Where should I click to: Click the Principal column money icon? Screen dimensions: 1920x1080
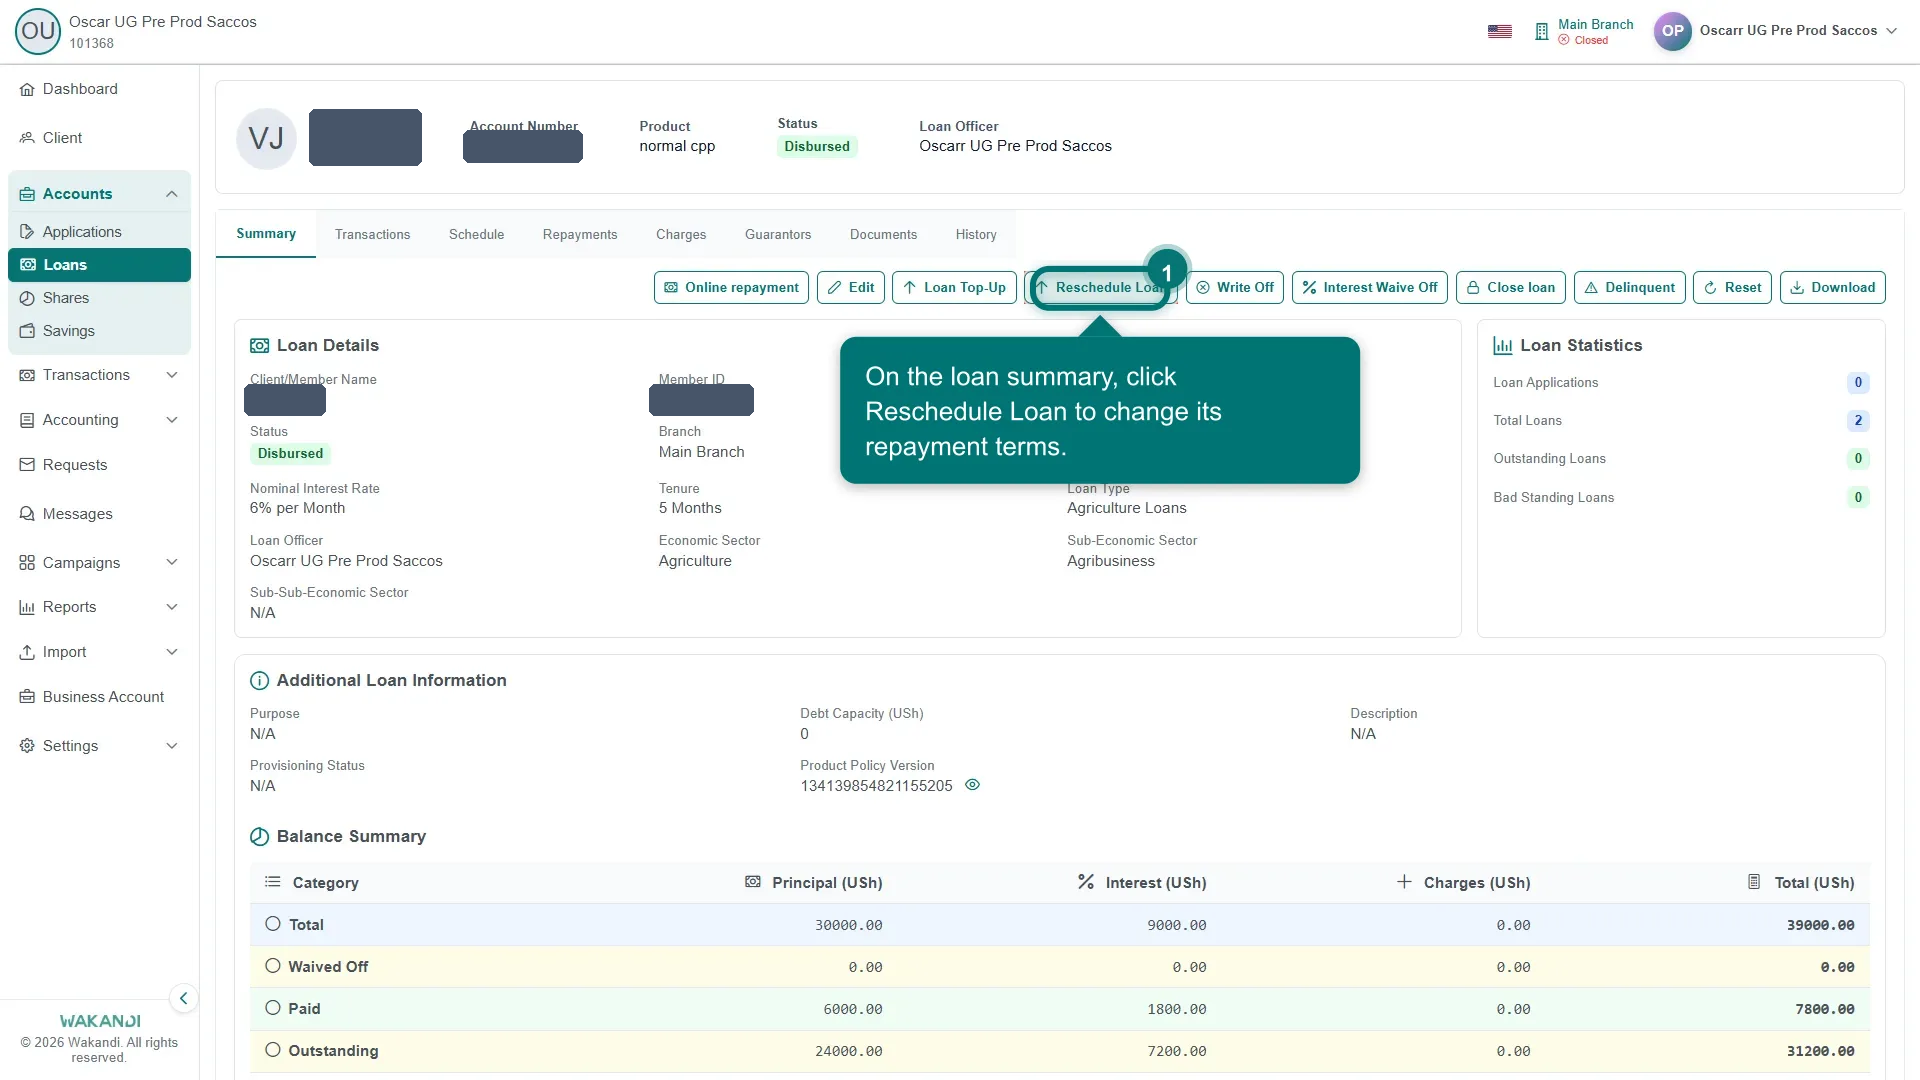click(x=753, y=882)
